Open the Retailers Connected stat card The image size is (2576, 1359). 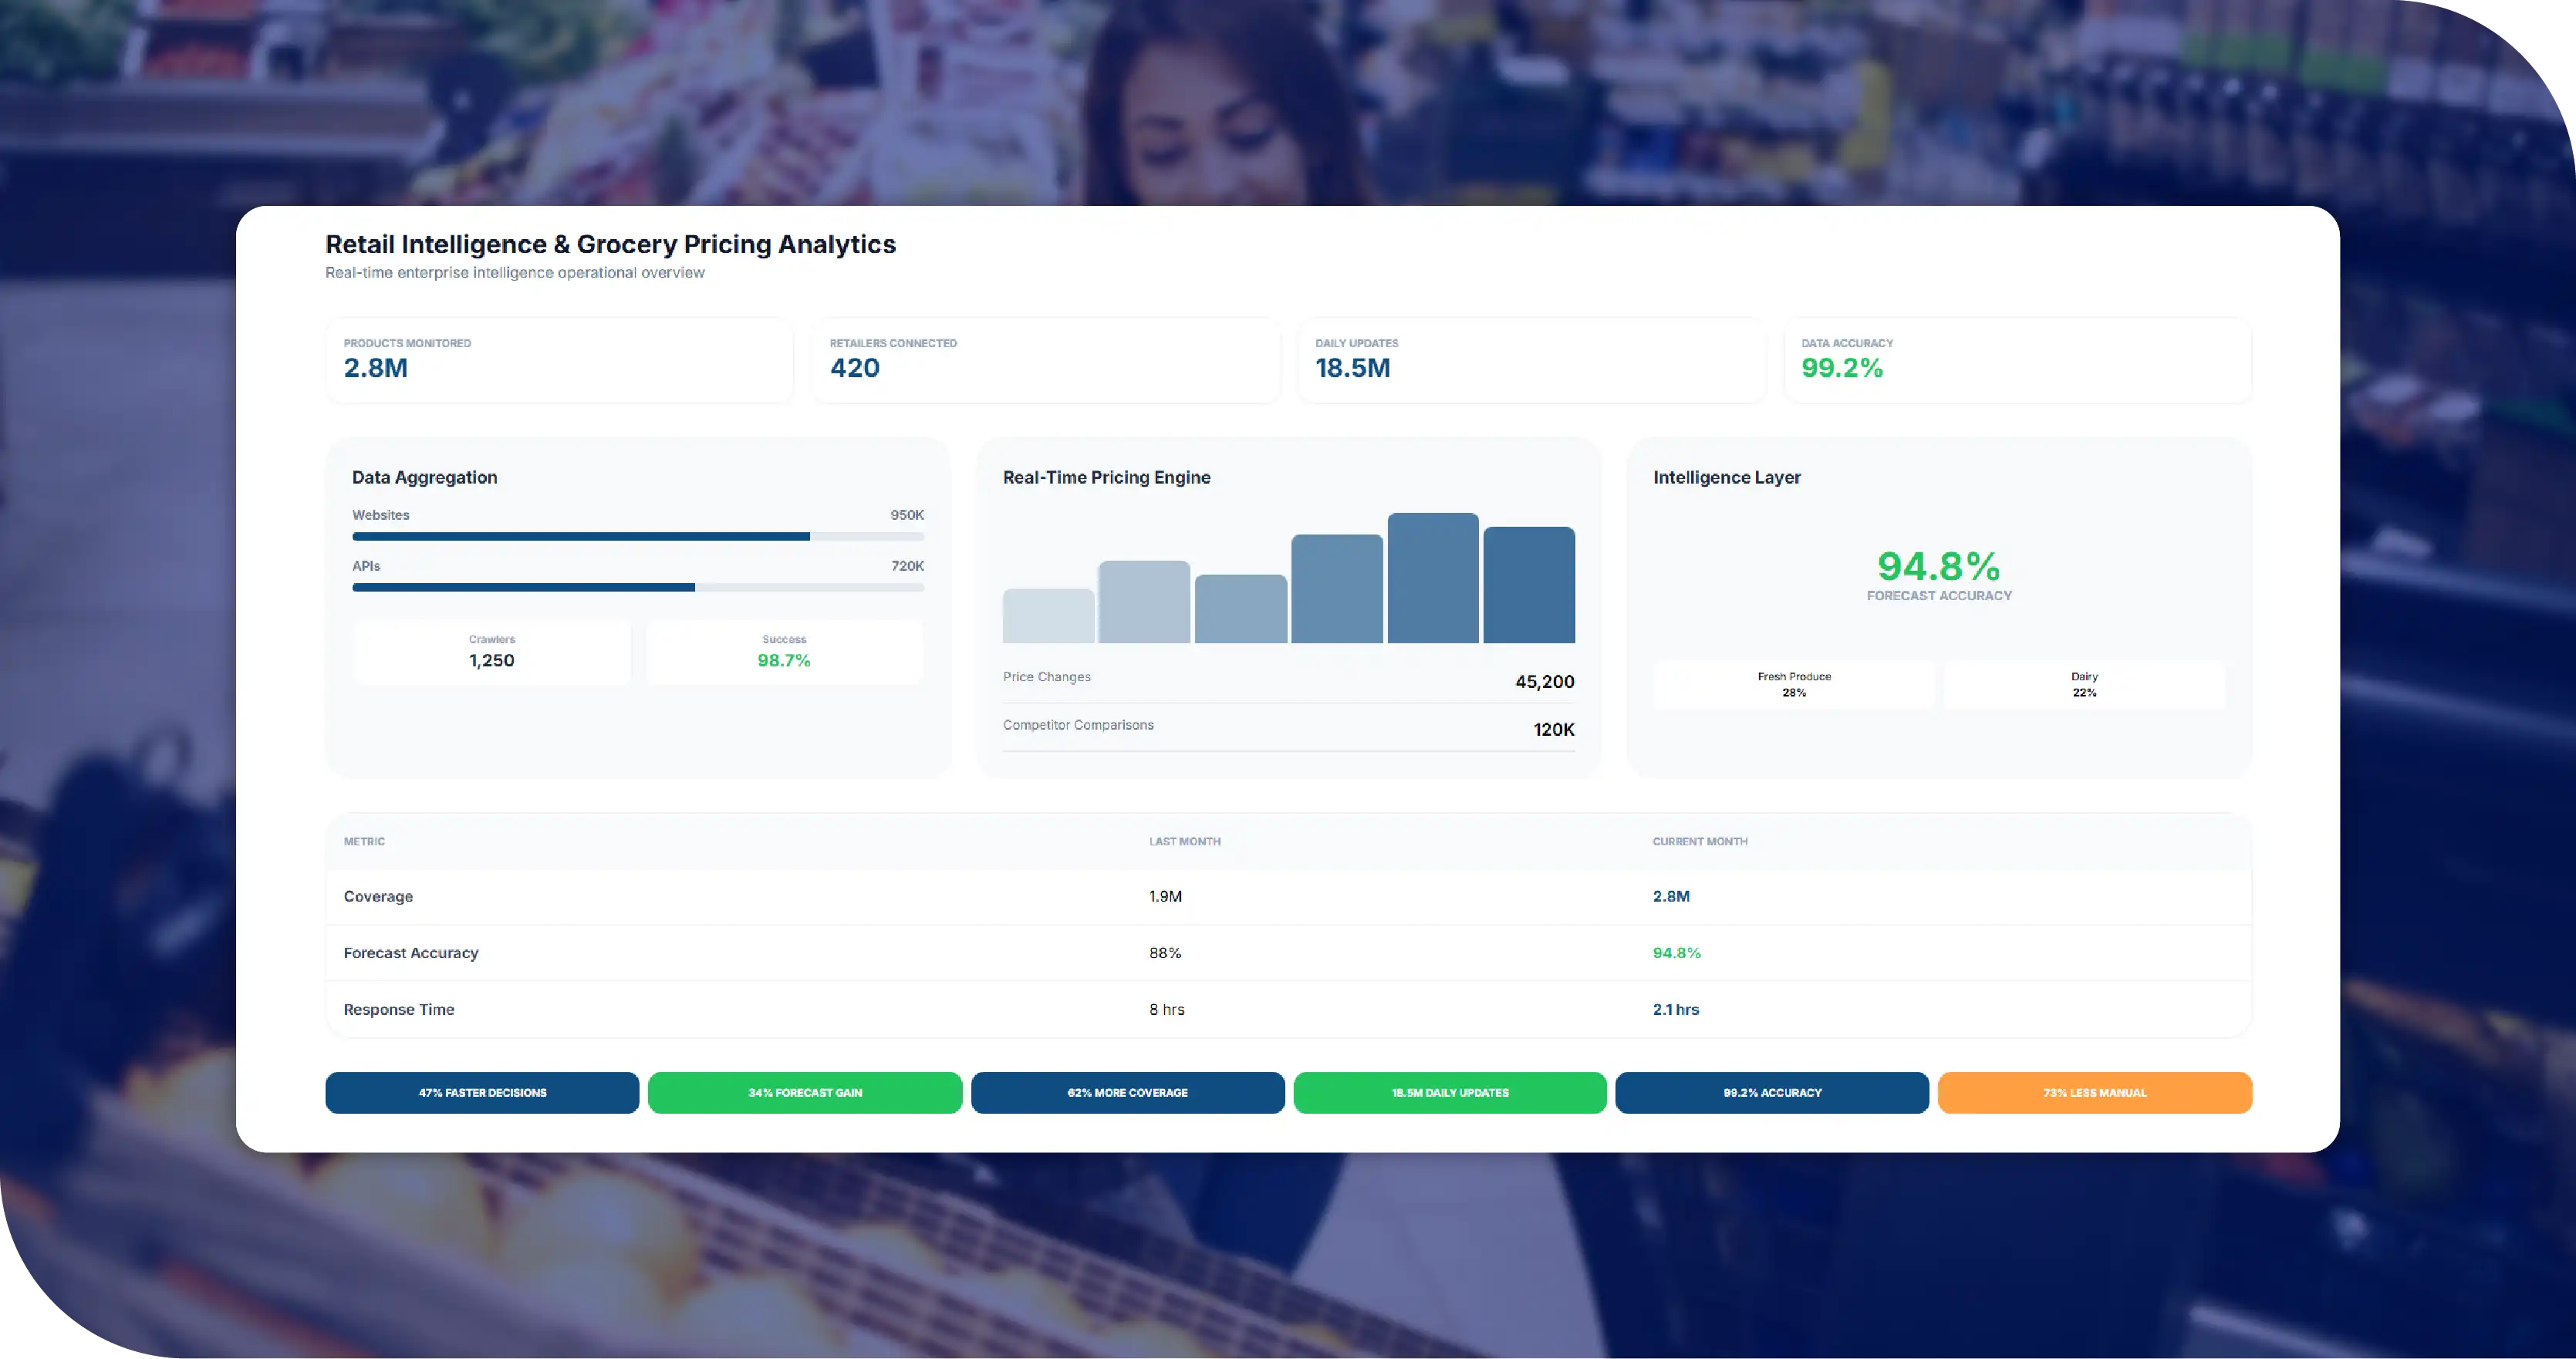click(1046, 360)
